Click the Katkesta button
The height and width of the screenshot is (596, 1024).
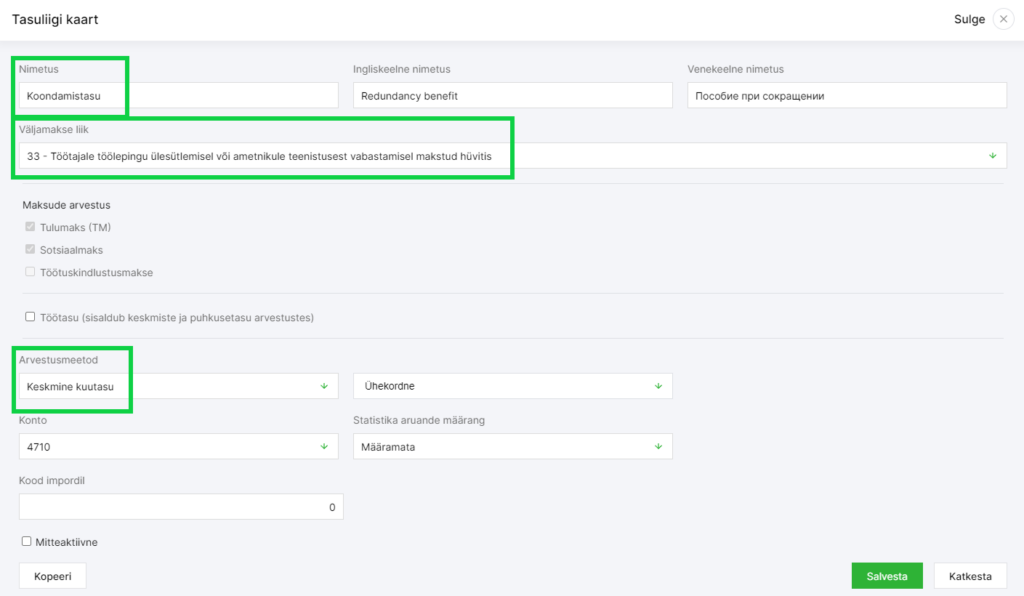970,576
